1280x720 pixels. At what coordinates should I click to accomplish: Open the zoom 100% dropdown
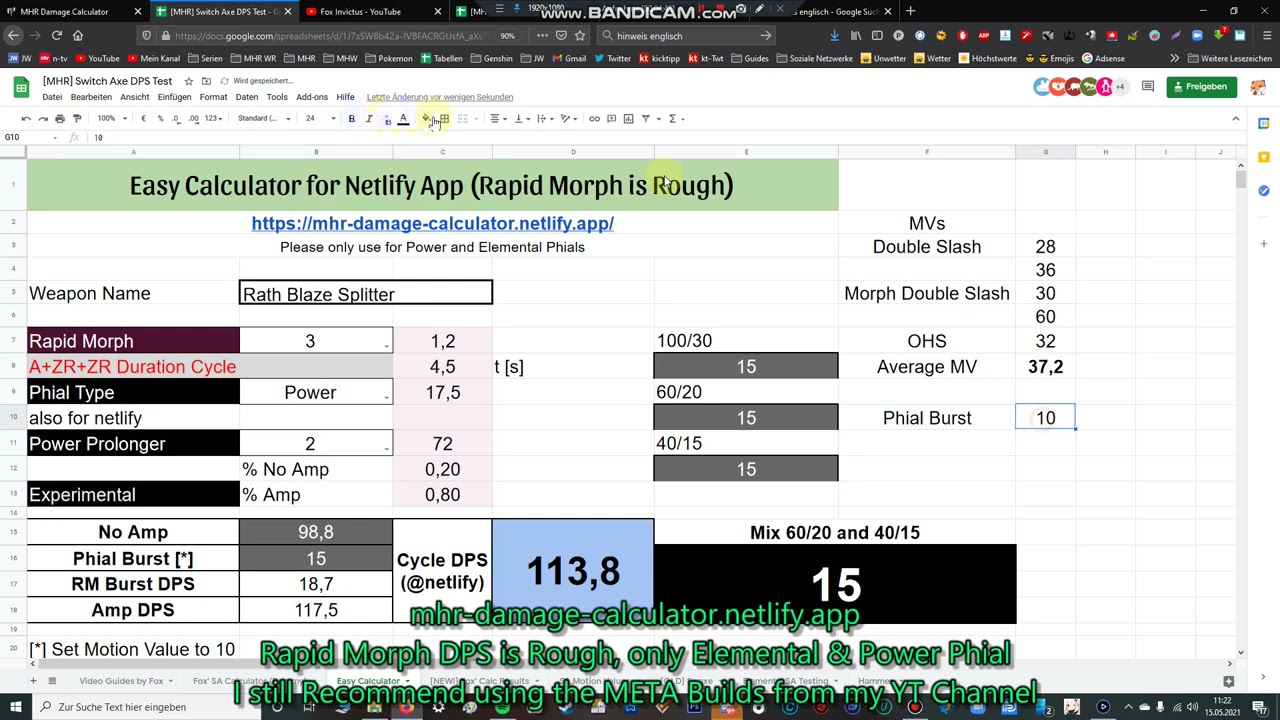tap(110, 119)
